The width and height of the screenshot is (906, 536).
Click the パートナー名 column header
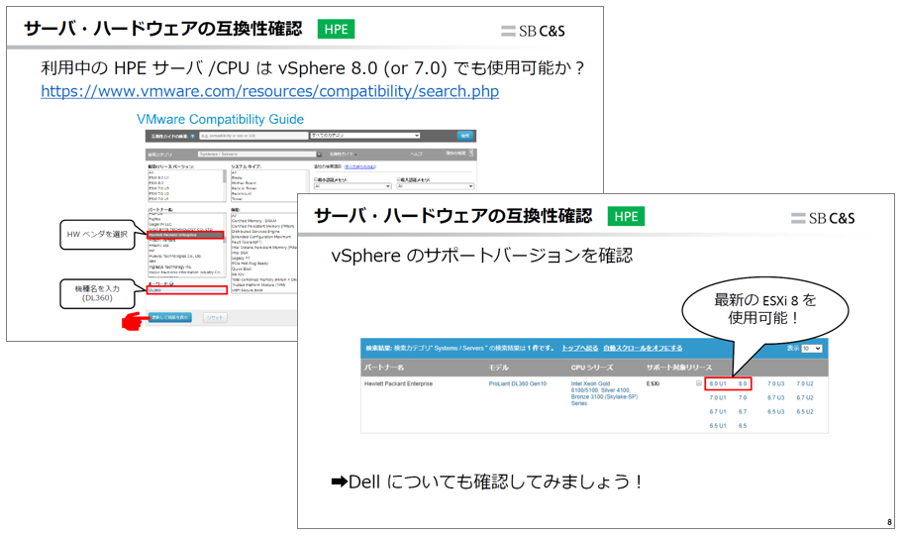click(384, 367)
